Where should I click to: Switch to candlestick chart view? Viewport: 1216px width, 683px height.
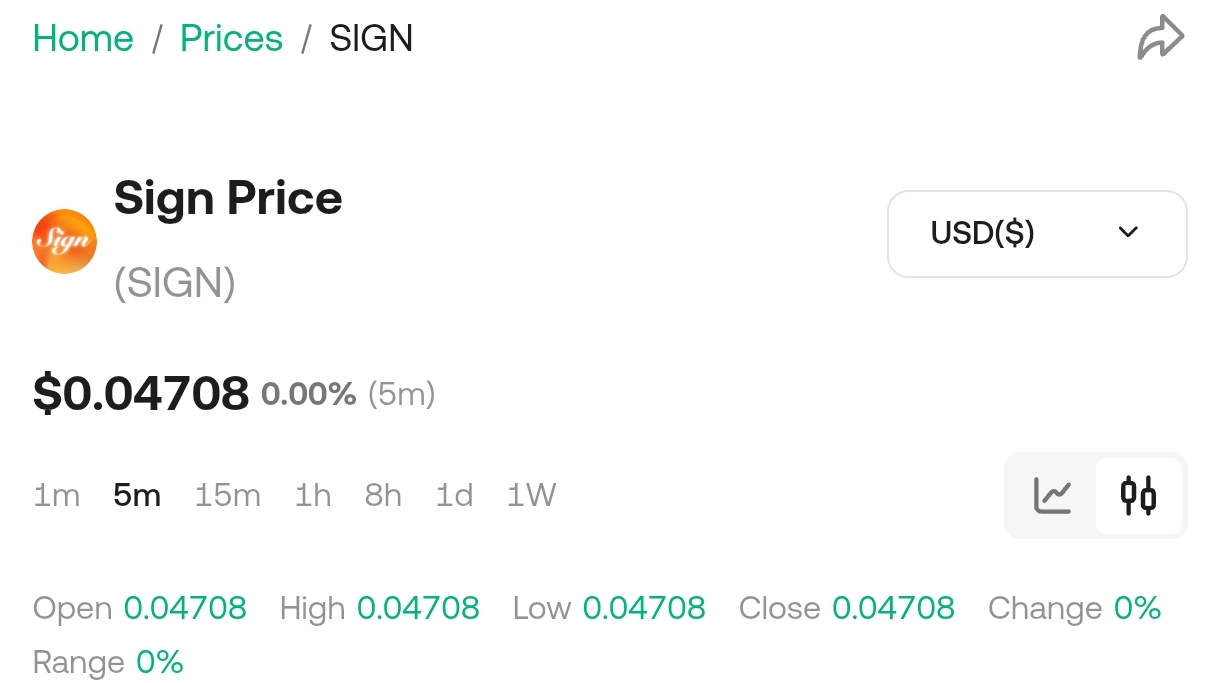[x=1138, y=495]
